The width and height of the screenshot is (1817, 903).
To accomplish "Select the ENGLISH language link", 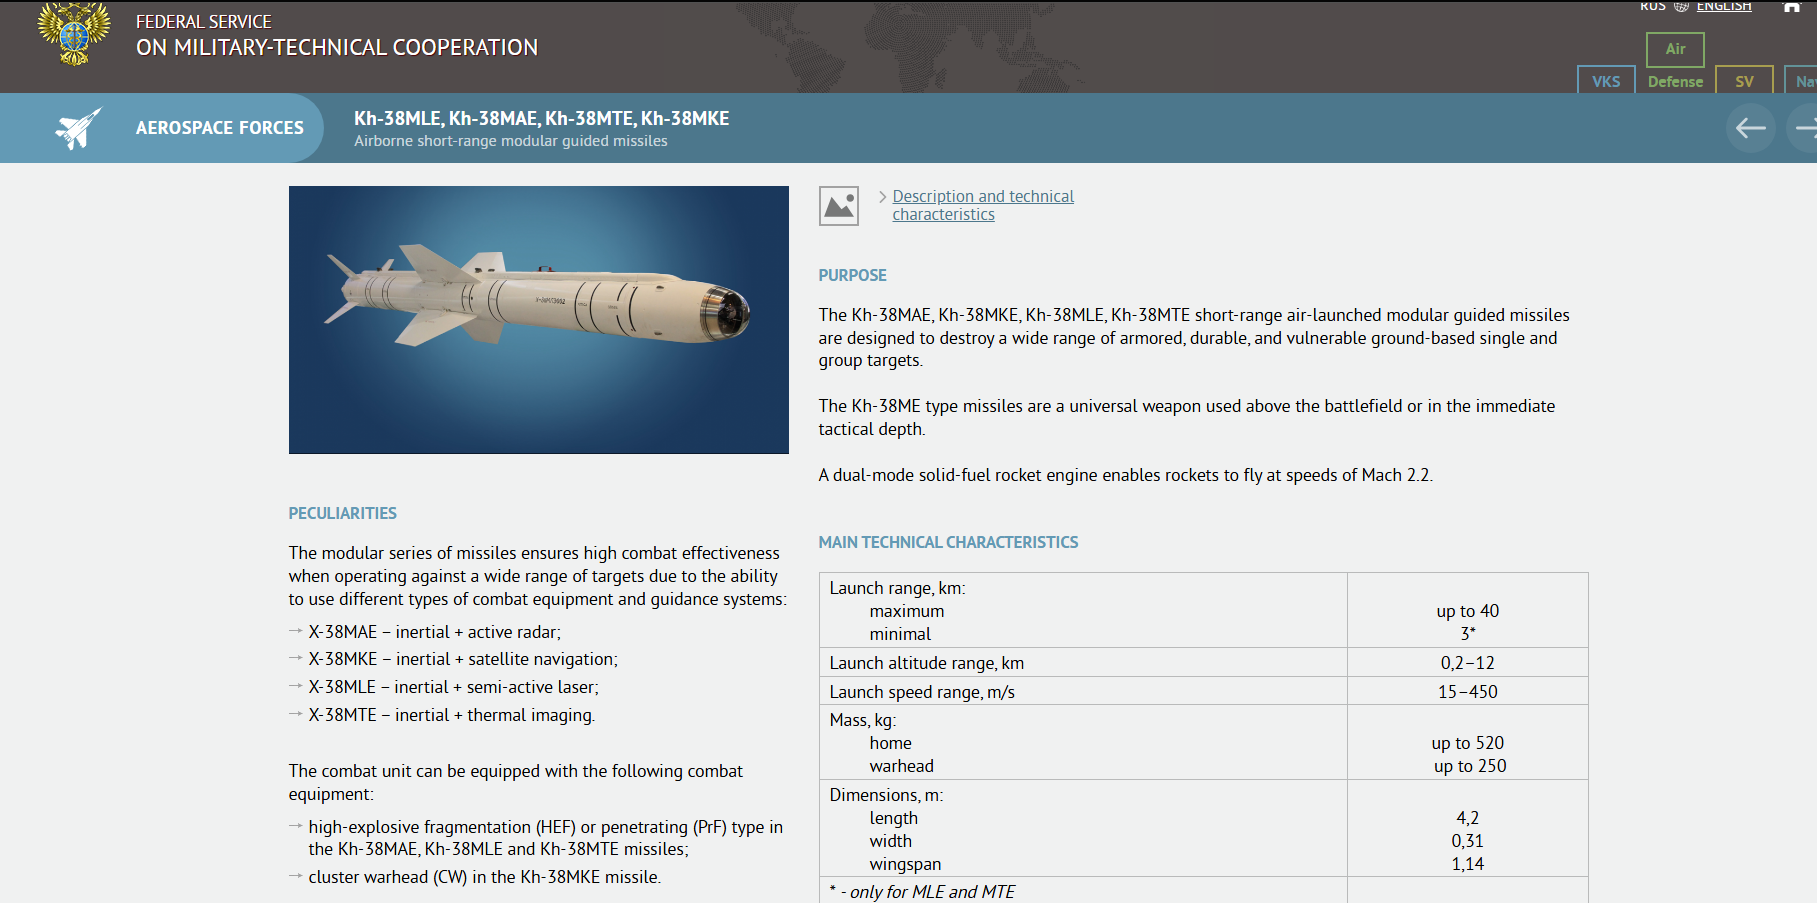I will (x=1724, y=6).
